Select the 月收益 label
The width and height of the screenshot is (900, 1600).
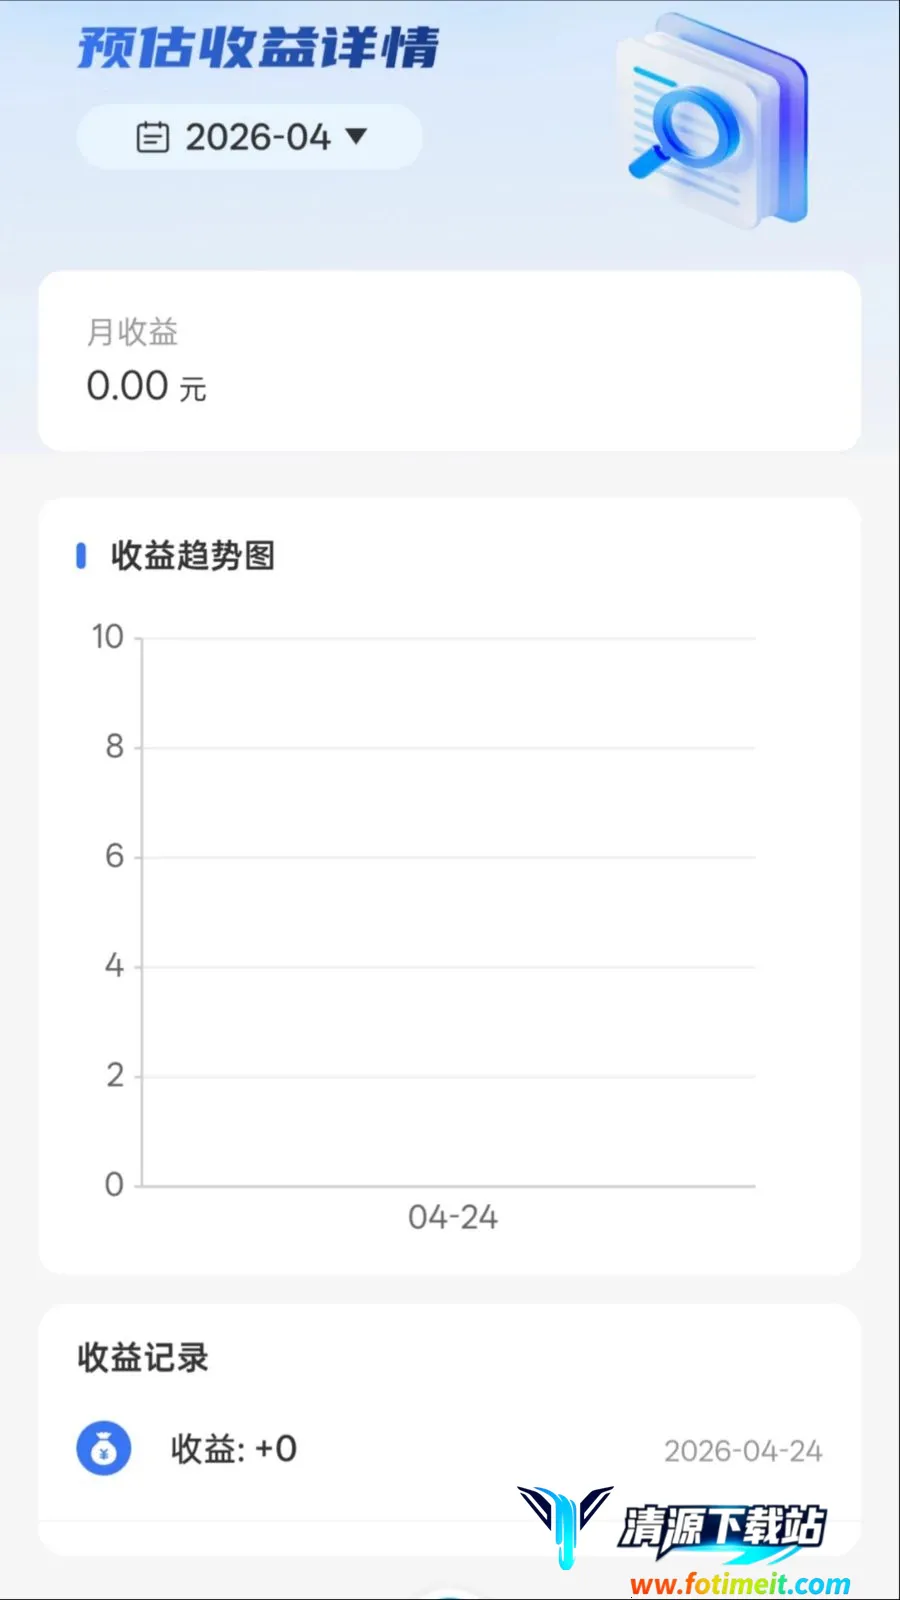pyautogui.click(x=132, y=332)
